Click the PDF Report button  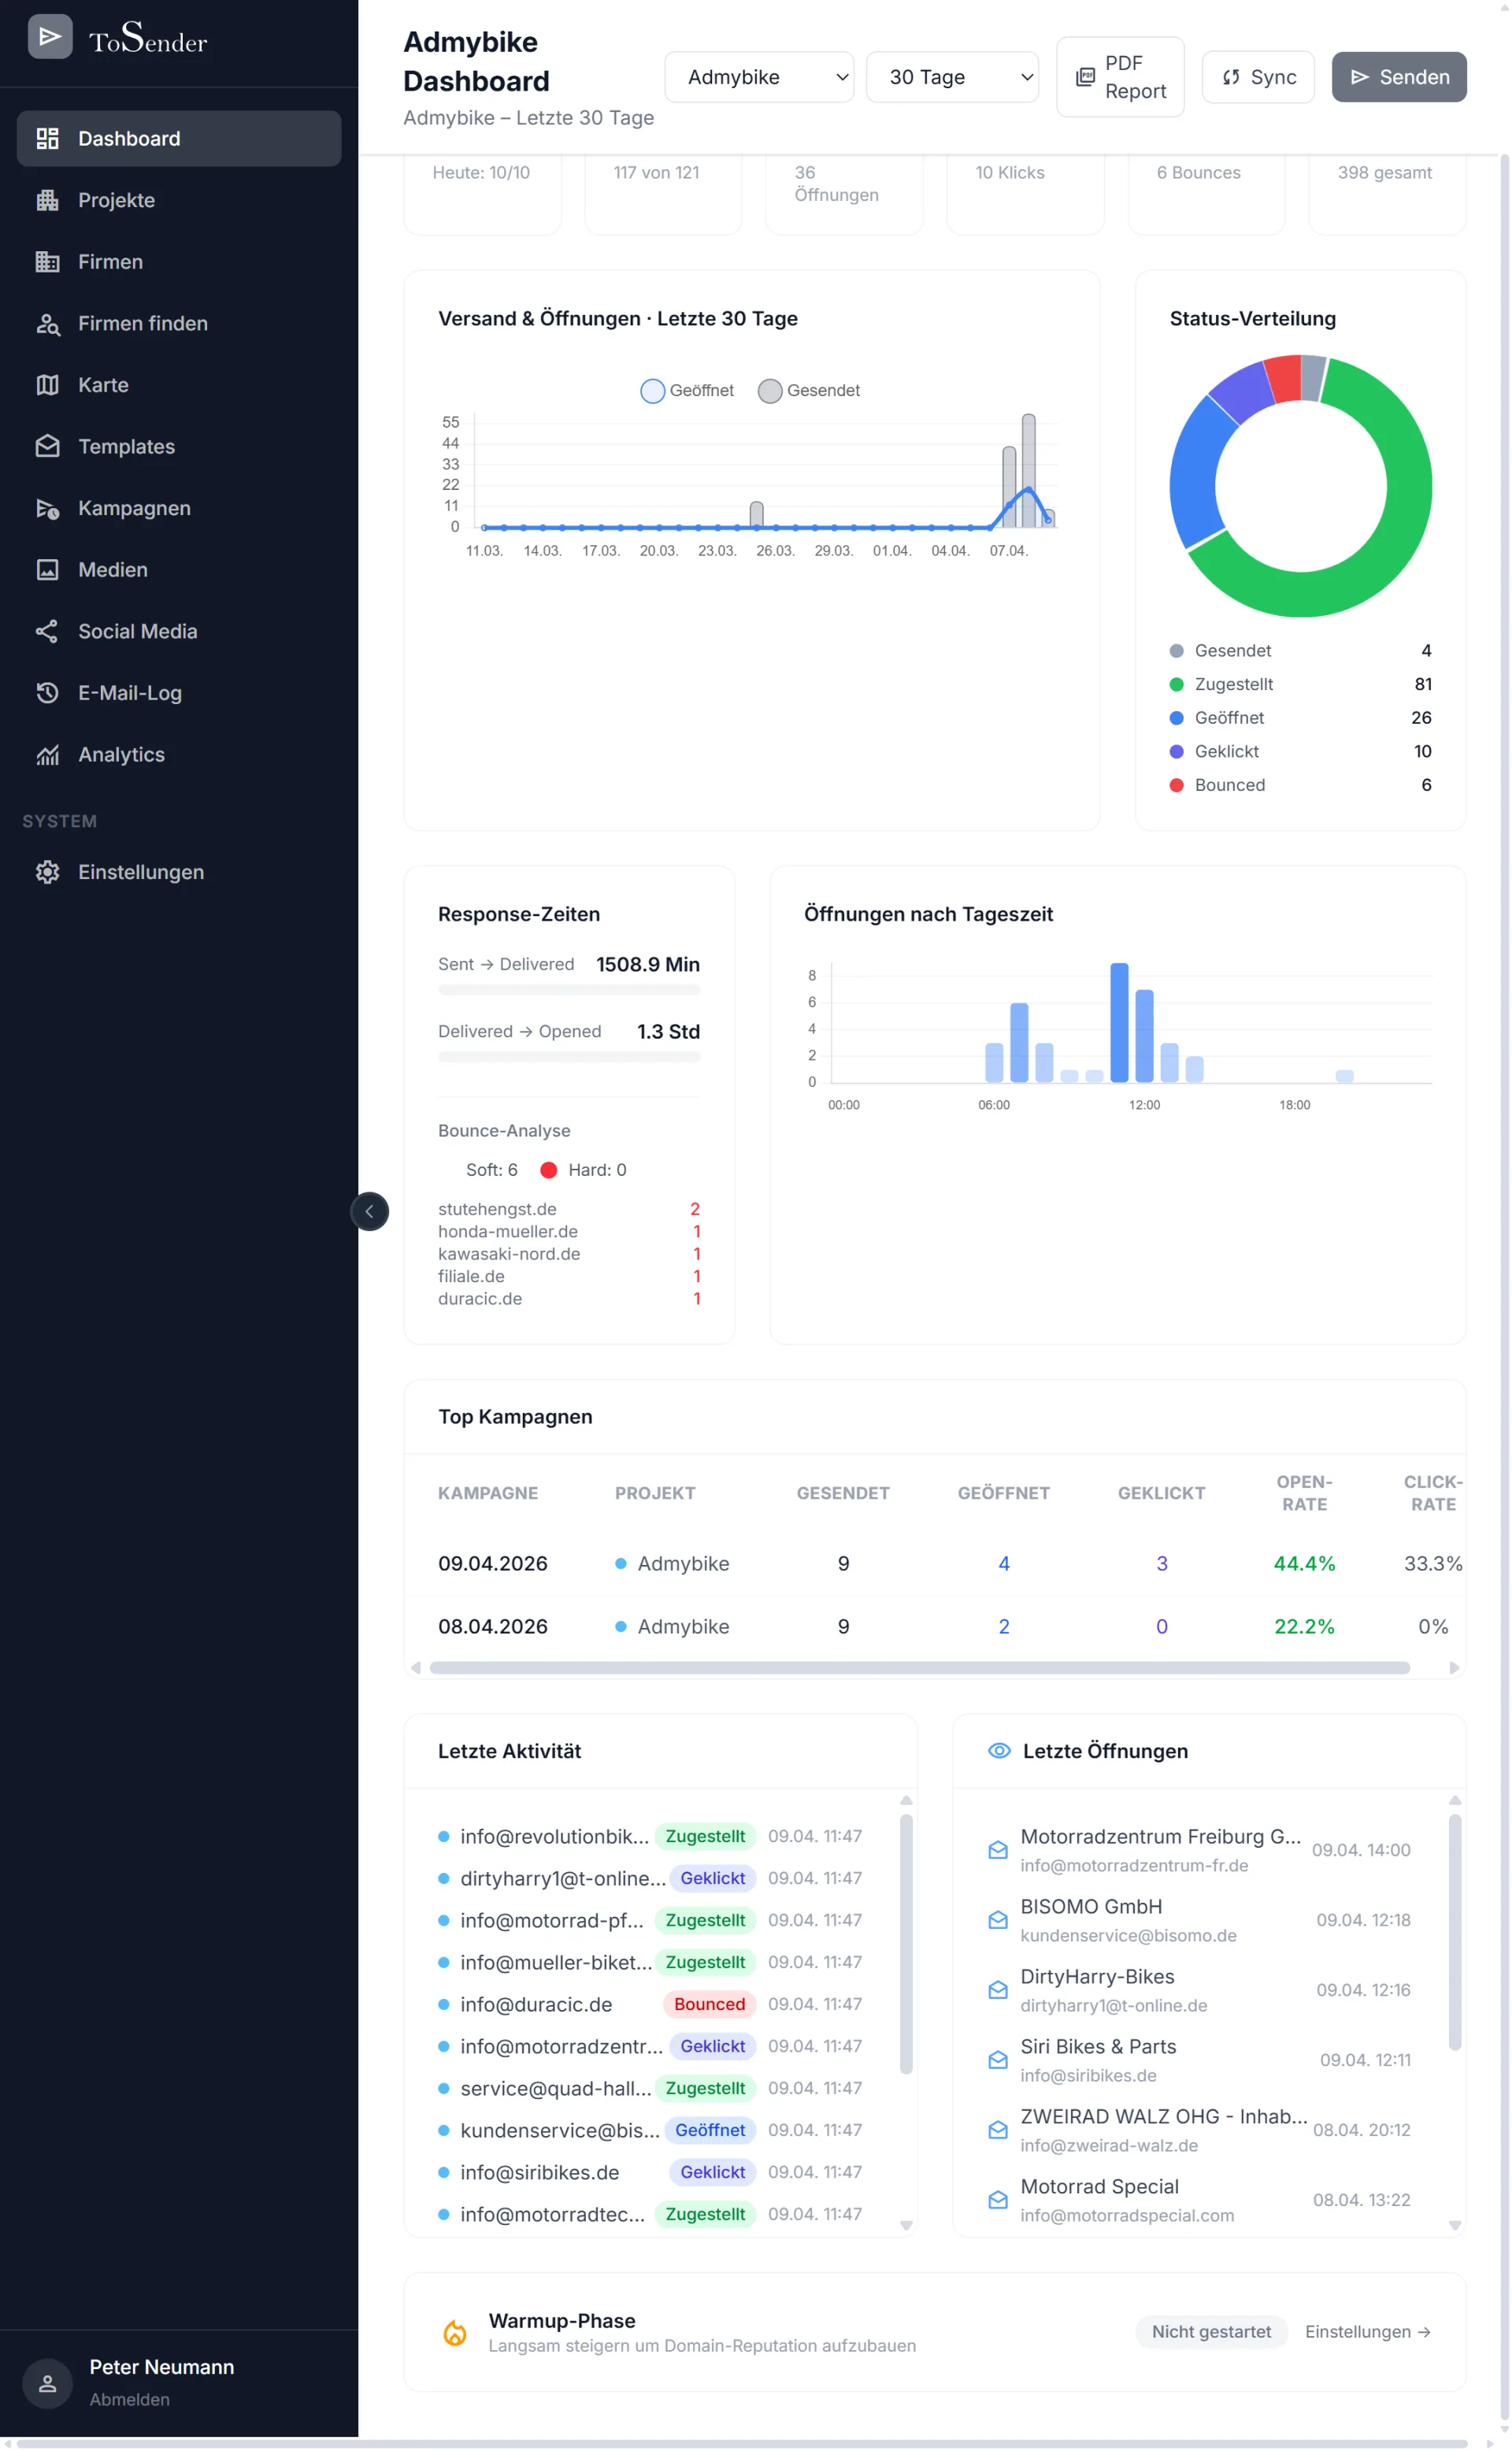point(1120,77)
